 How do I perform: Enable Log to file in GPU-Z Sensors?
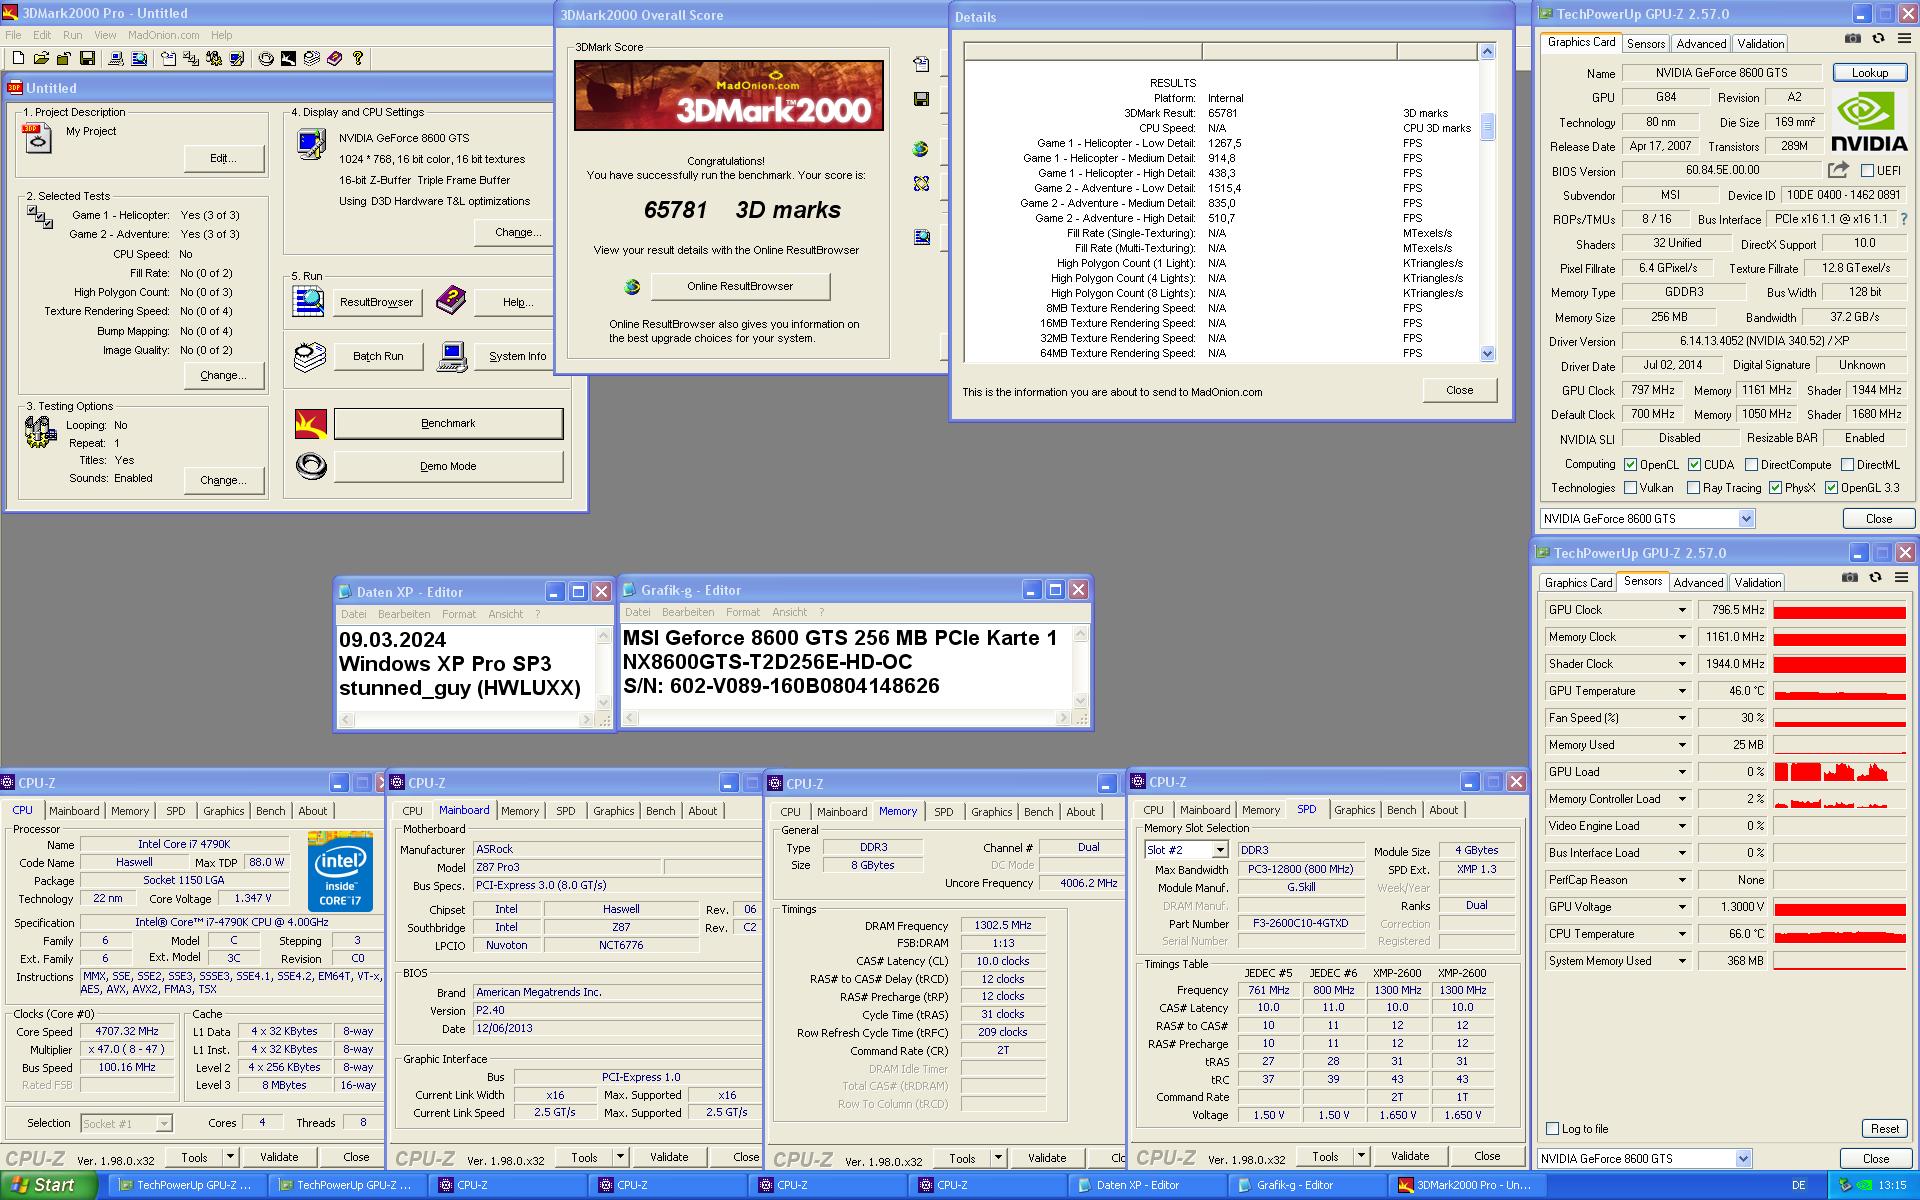pyautogui.click(x=1552, y=1129)
